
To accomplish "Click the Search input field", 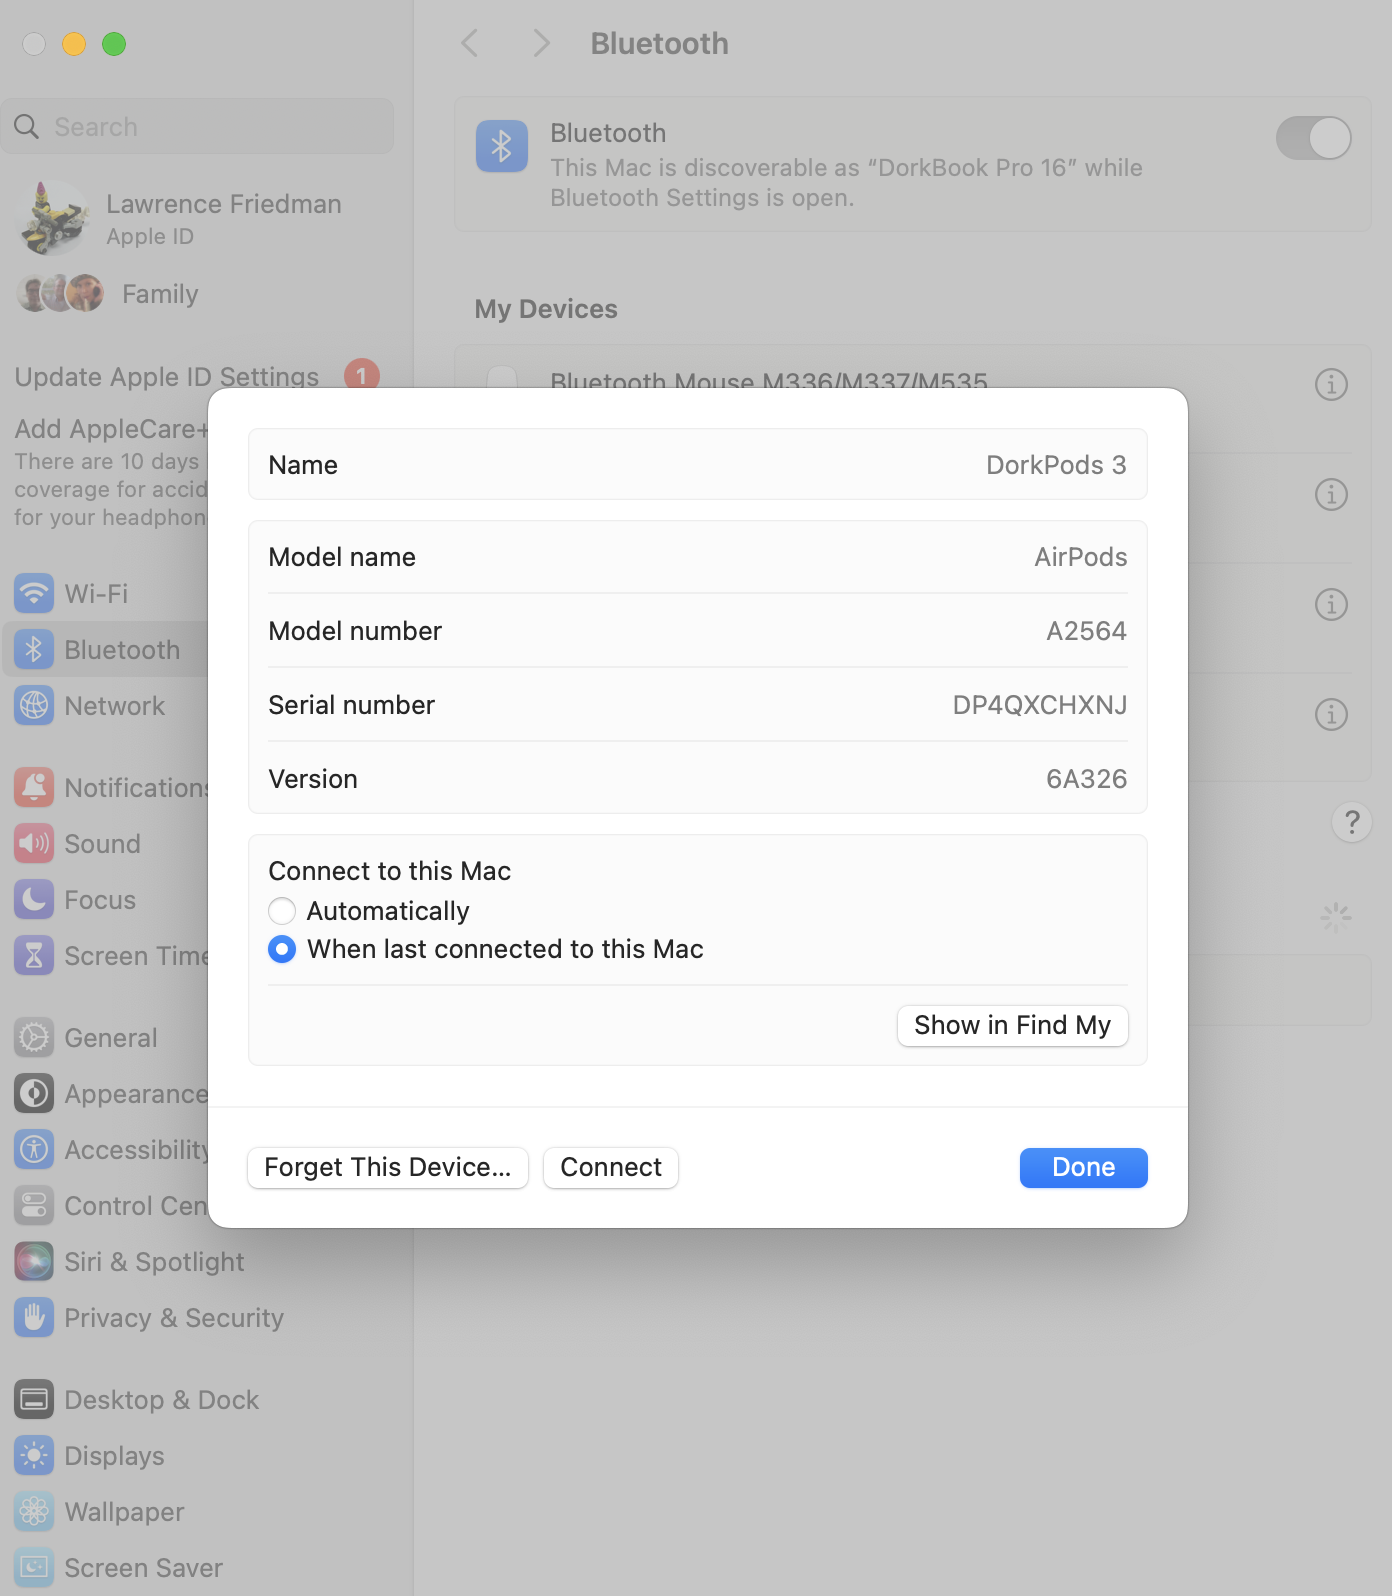I will click(x=198, y=127).
